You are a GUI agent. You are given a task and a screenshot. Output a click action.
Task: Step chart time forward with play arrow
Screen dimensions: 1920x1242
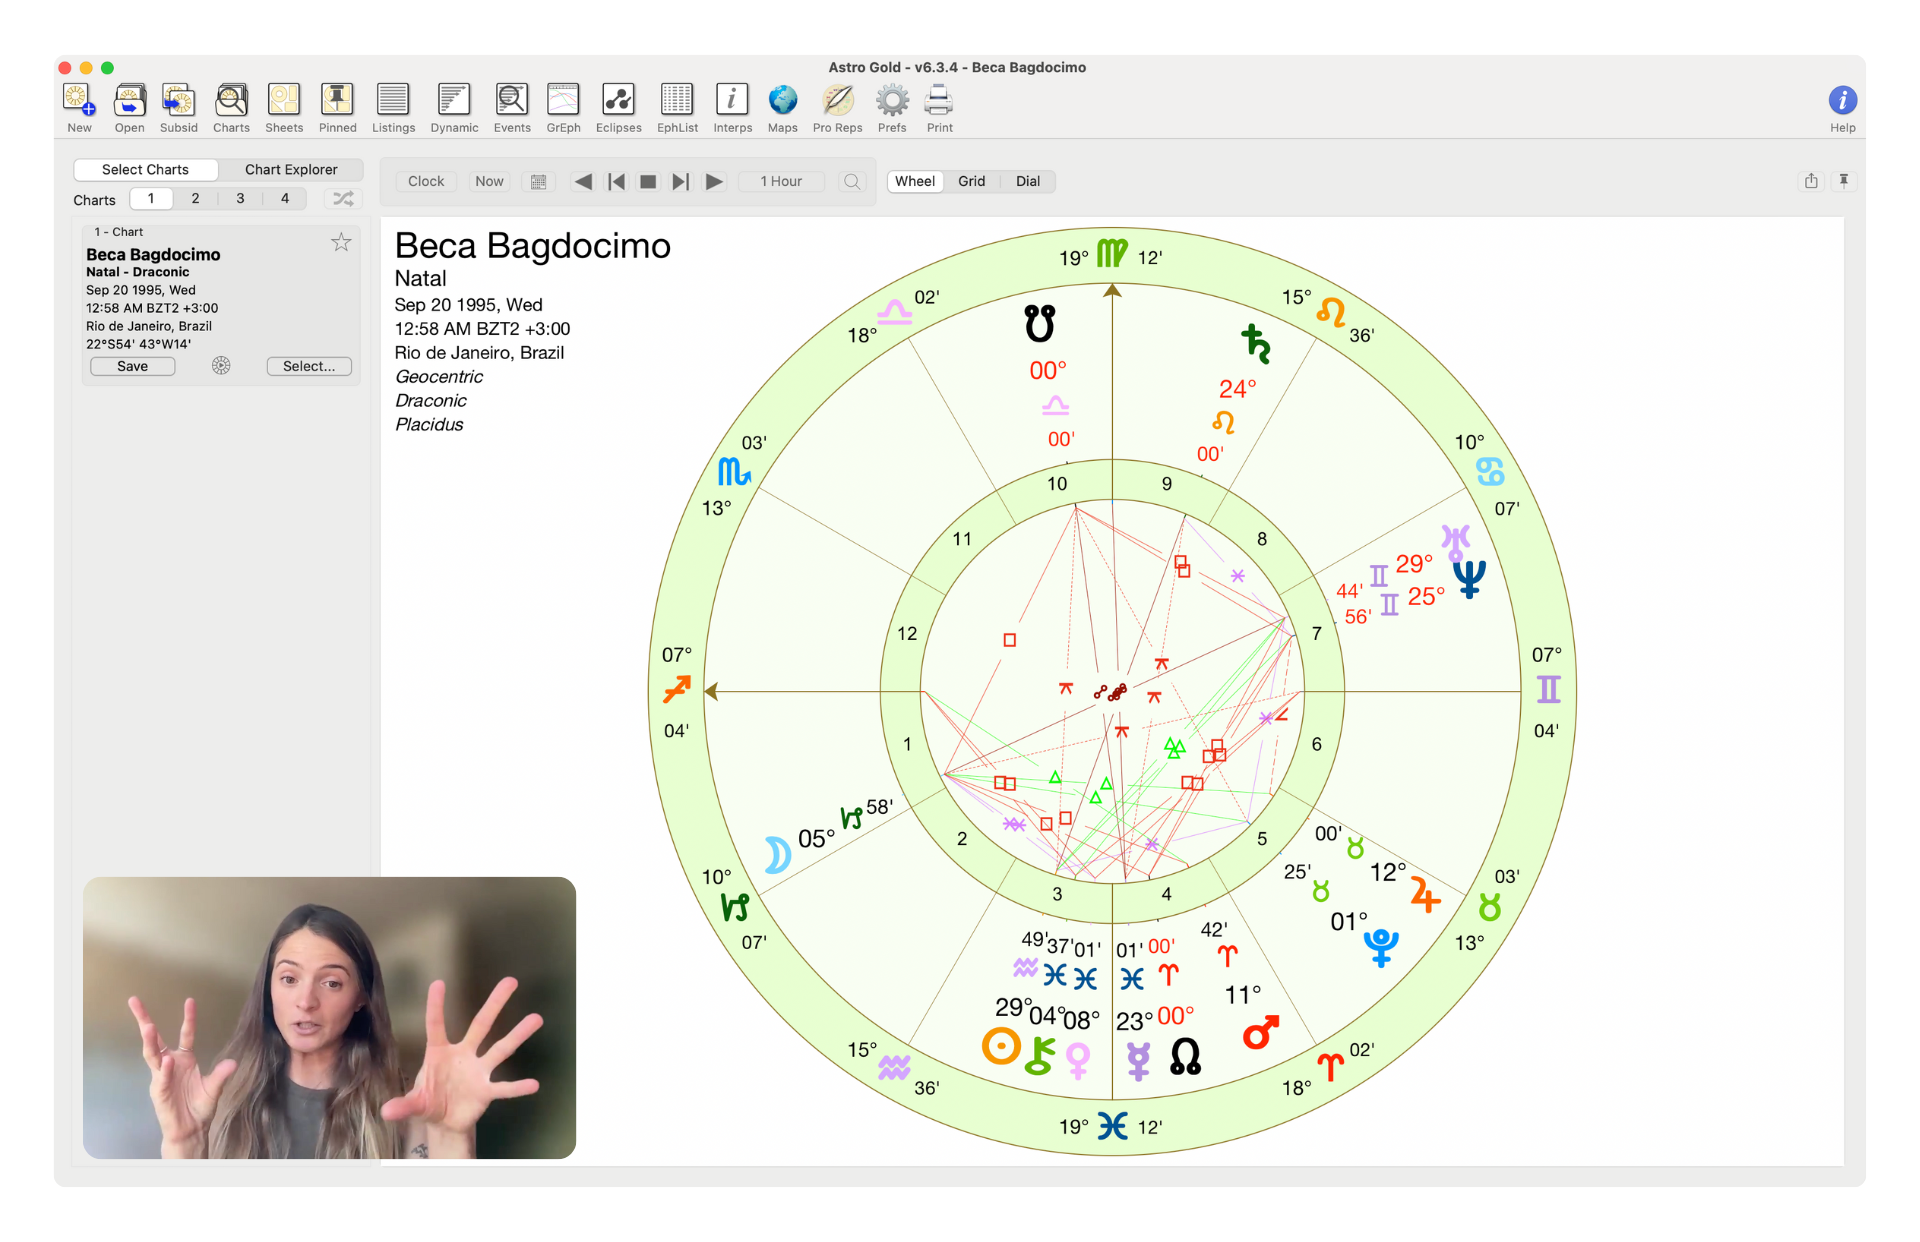click(714, 181)
